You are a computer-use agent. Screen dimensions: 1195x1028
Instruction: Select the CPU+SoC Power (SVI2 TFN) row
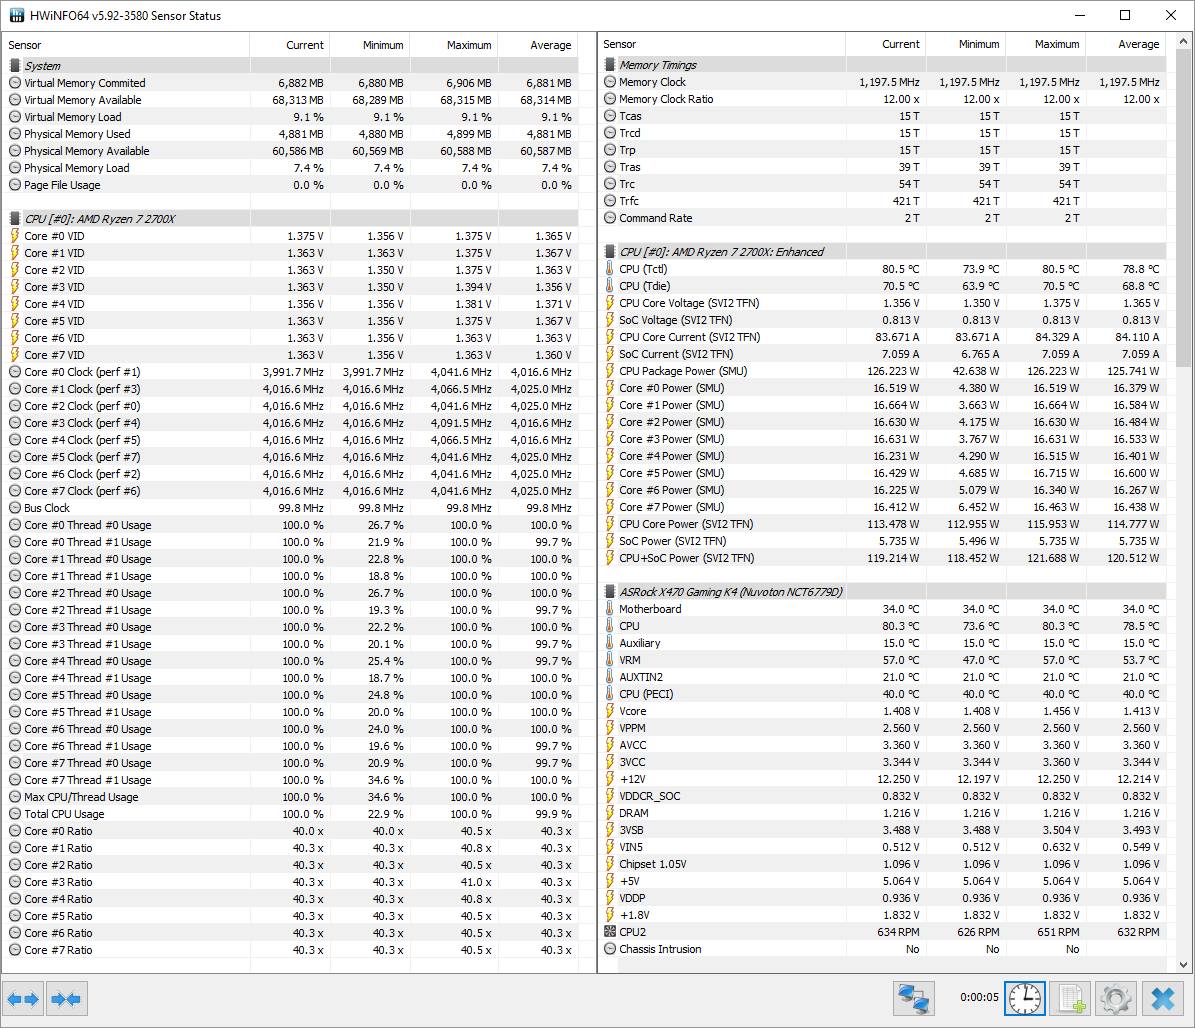(884, 558)
